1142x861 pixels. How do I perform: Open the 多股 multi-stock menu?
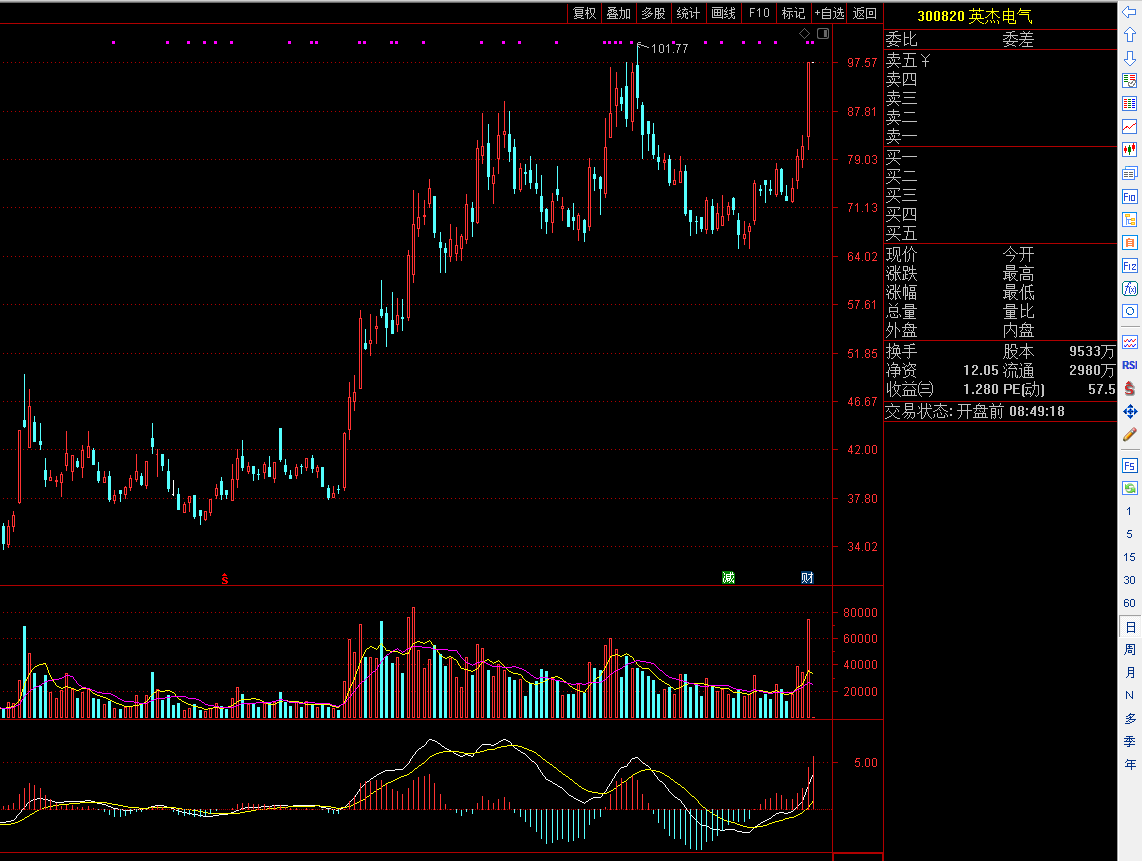click(x=653, y=13)
